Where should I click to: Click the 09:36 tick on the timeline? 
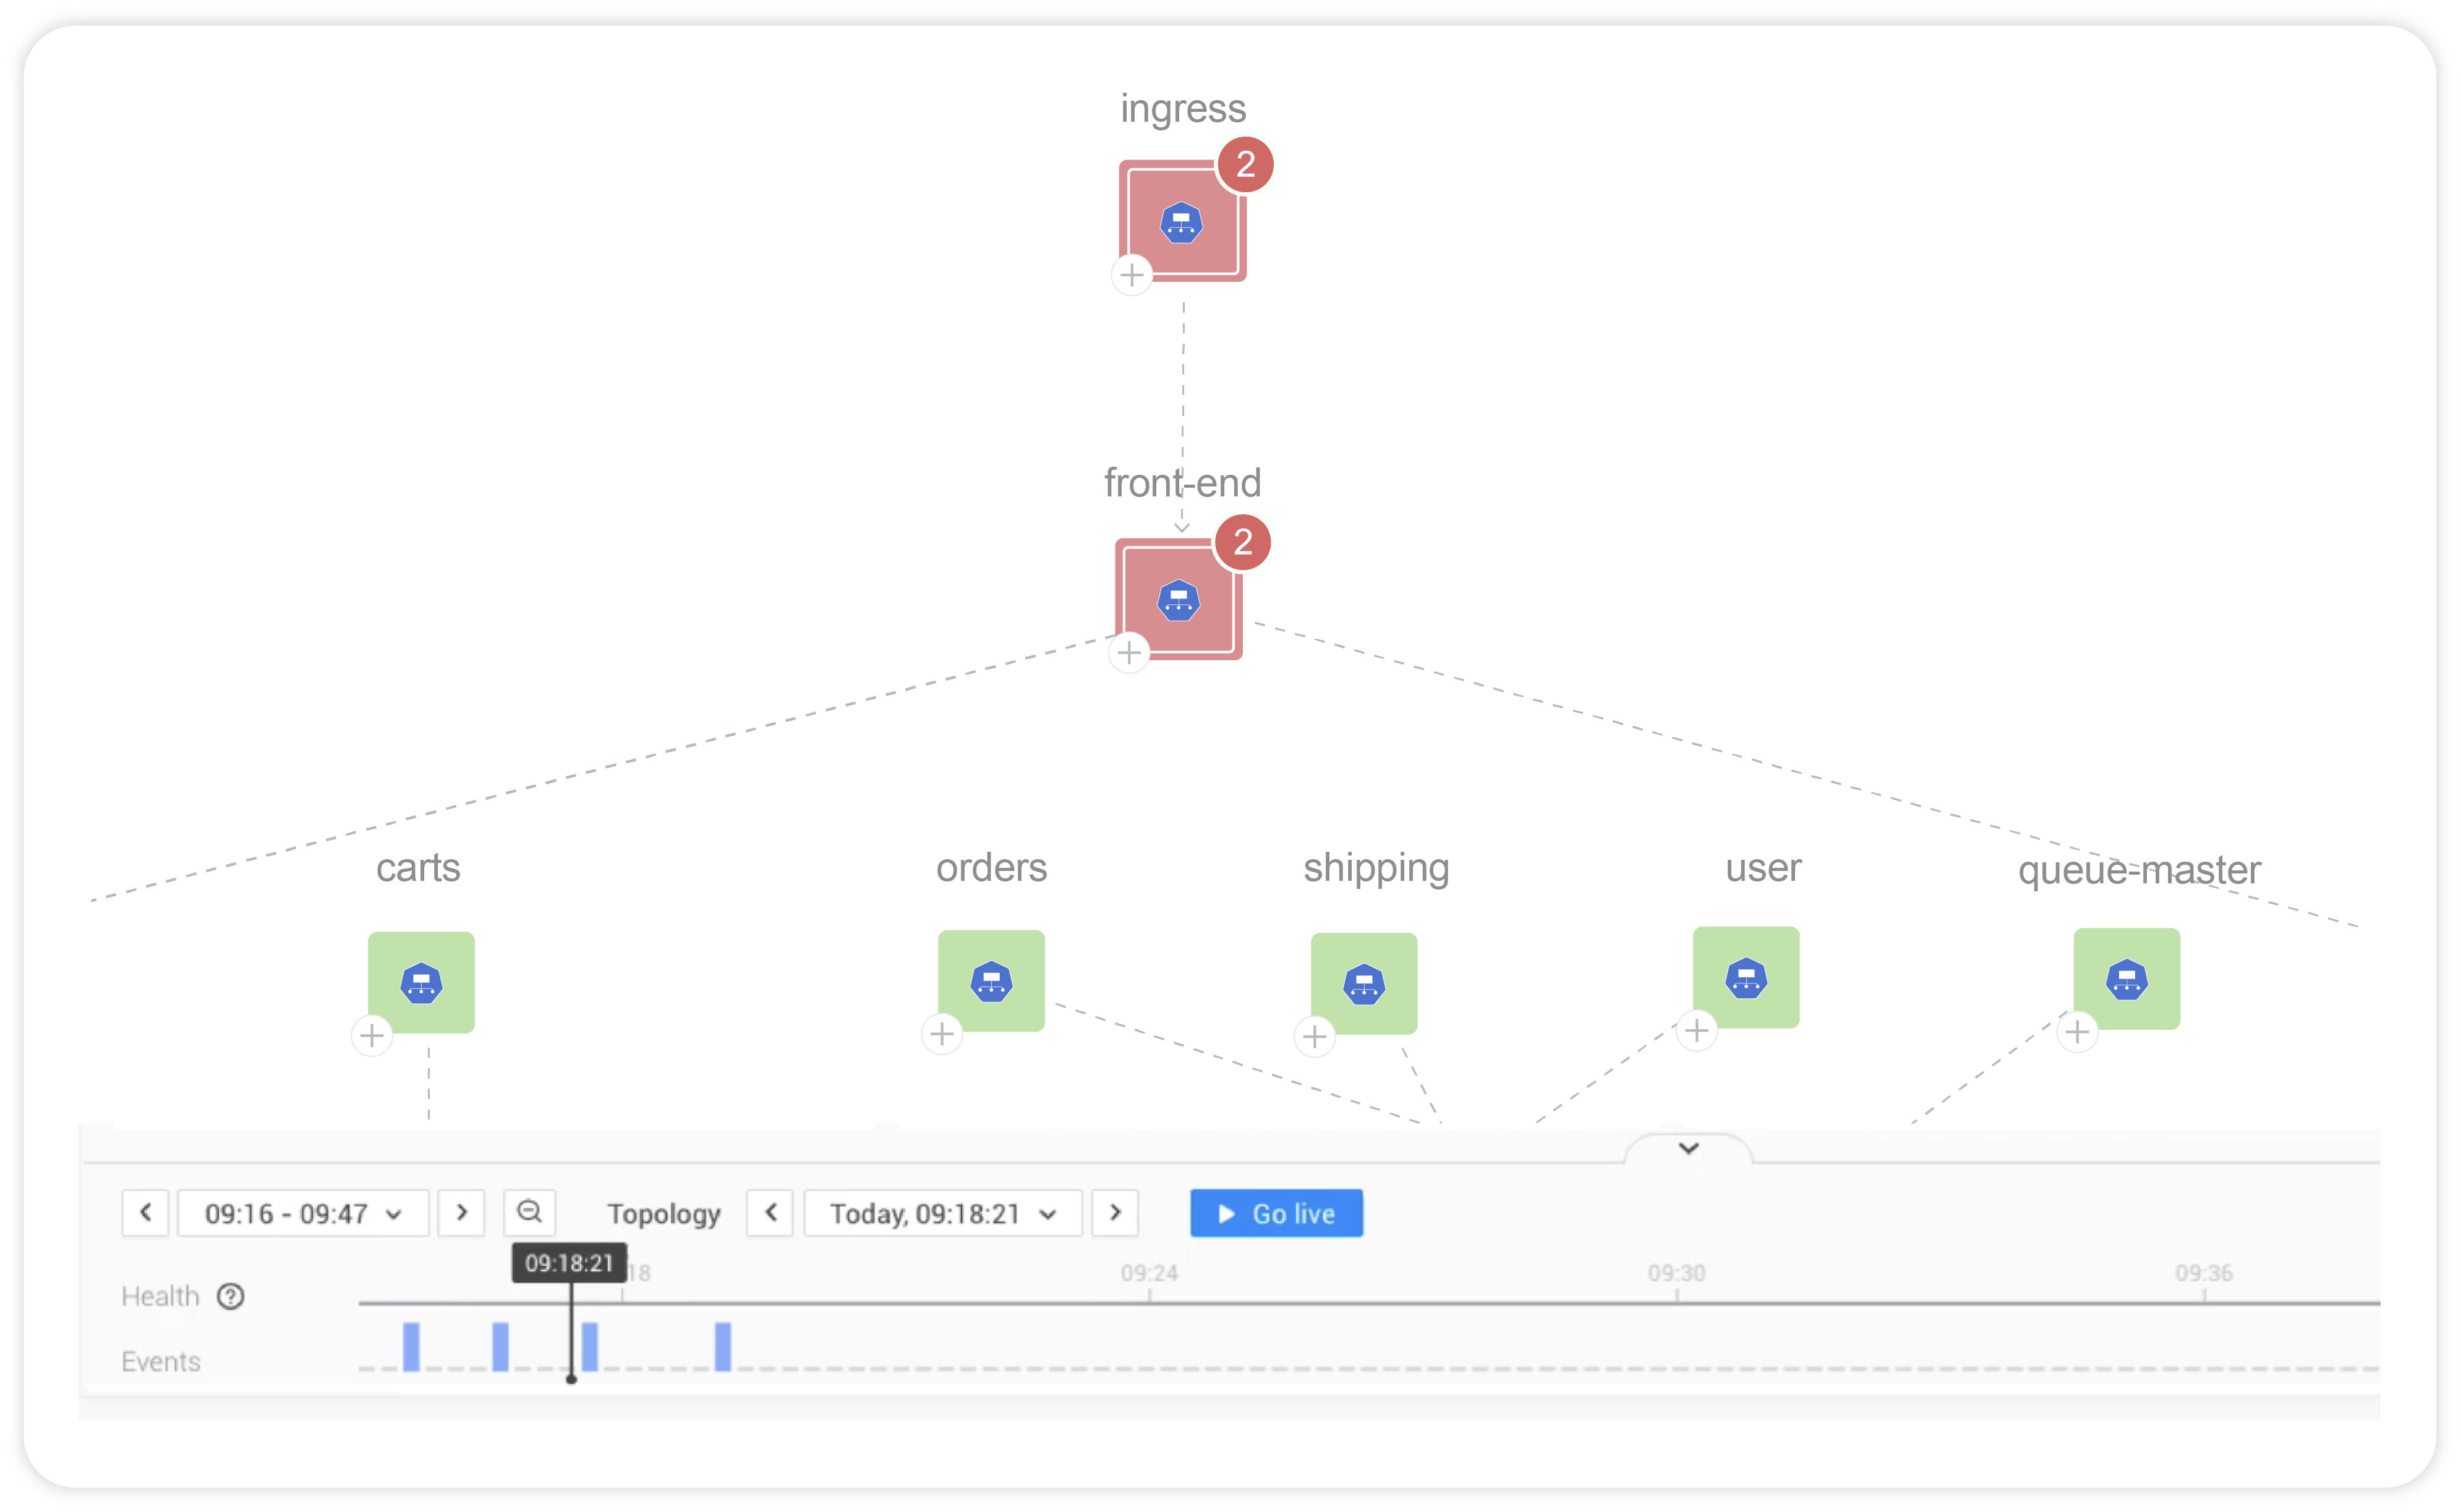[x=2204, y=1273]
